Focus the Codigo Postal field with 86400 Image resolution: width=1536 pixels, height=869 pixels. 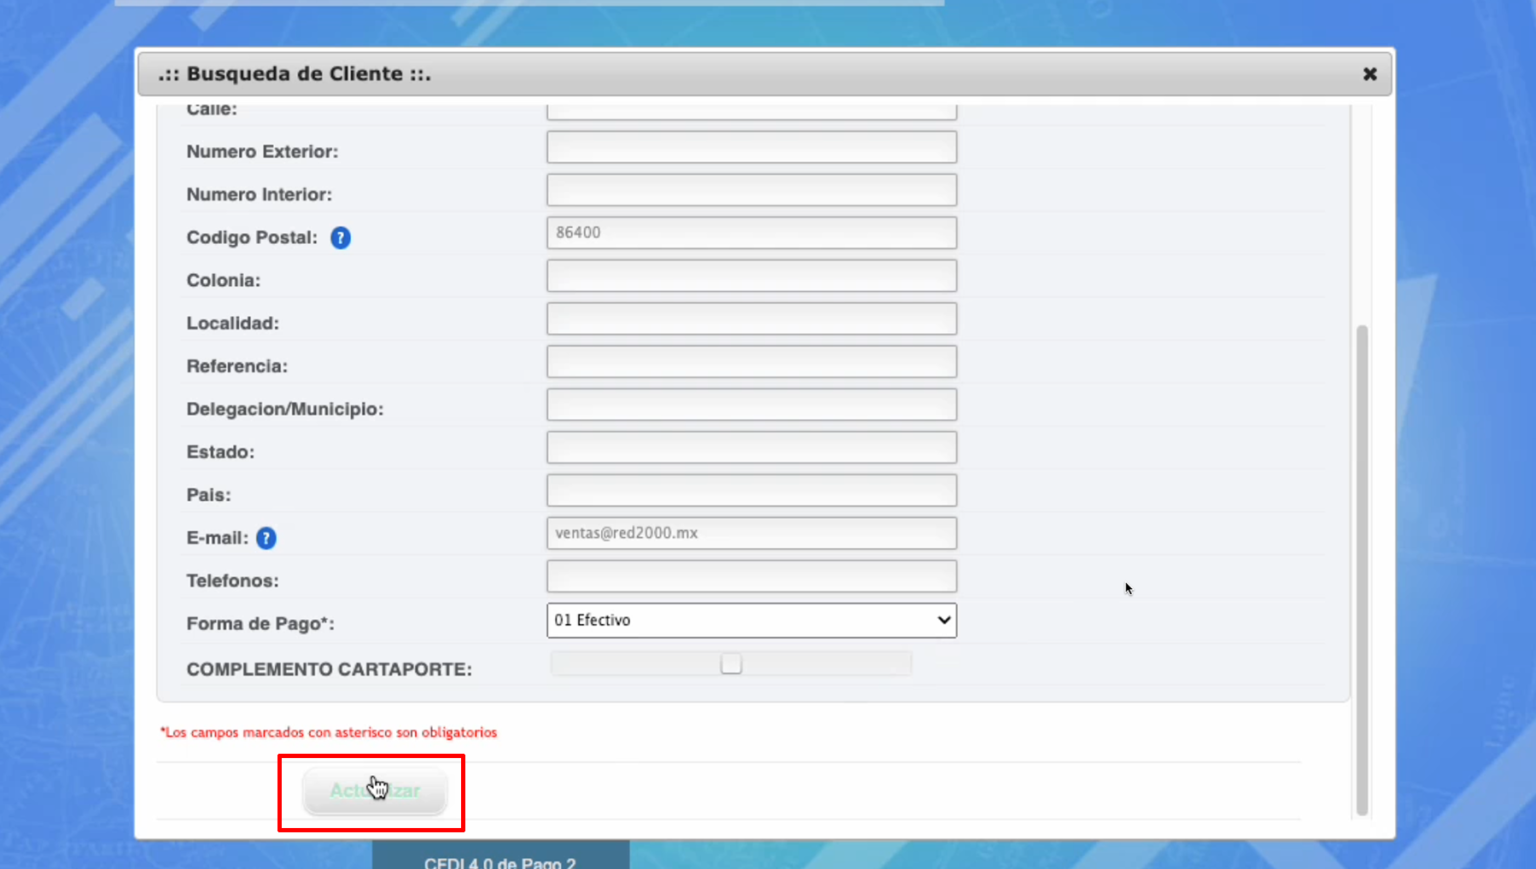point(751,233)
